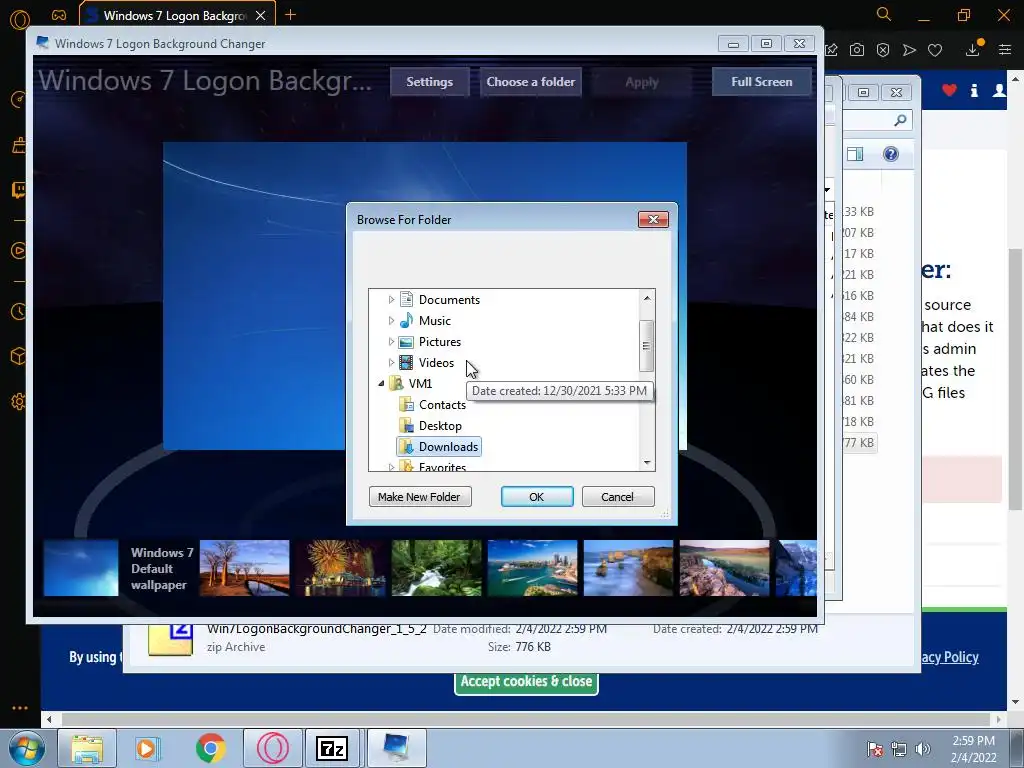
Task: Click the network tray icon
Action: [x=899, y=749]
